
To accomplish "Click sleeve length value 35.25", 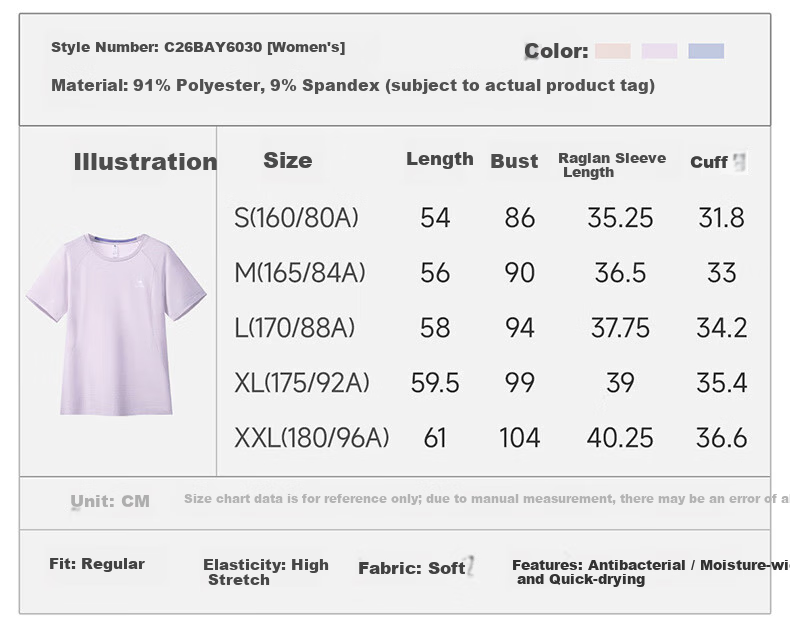I will (x=620, y=218).
